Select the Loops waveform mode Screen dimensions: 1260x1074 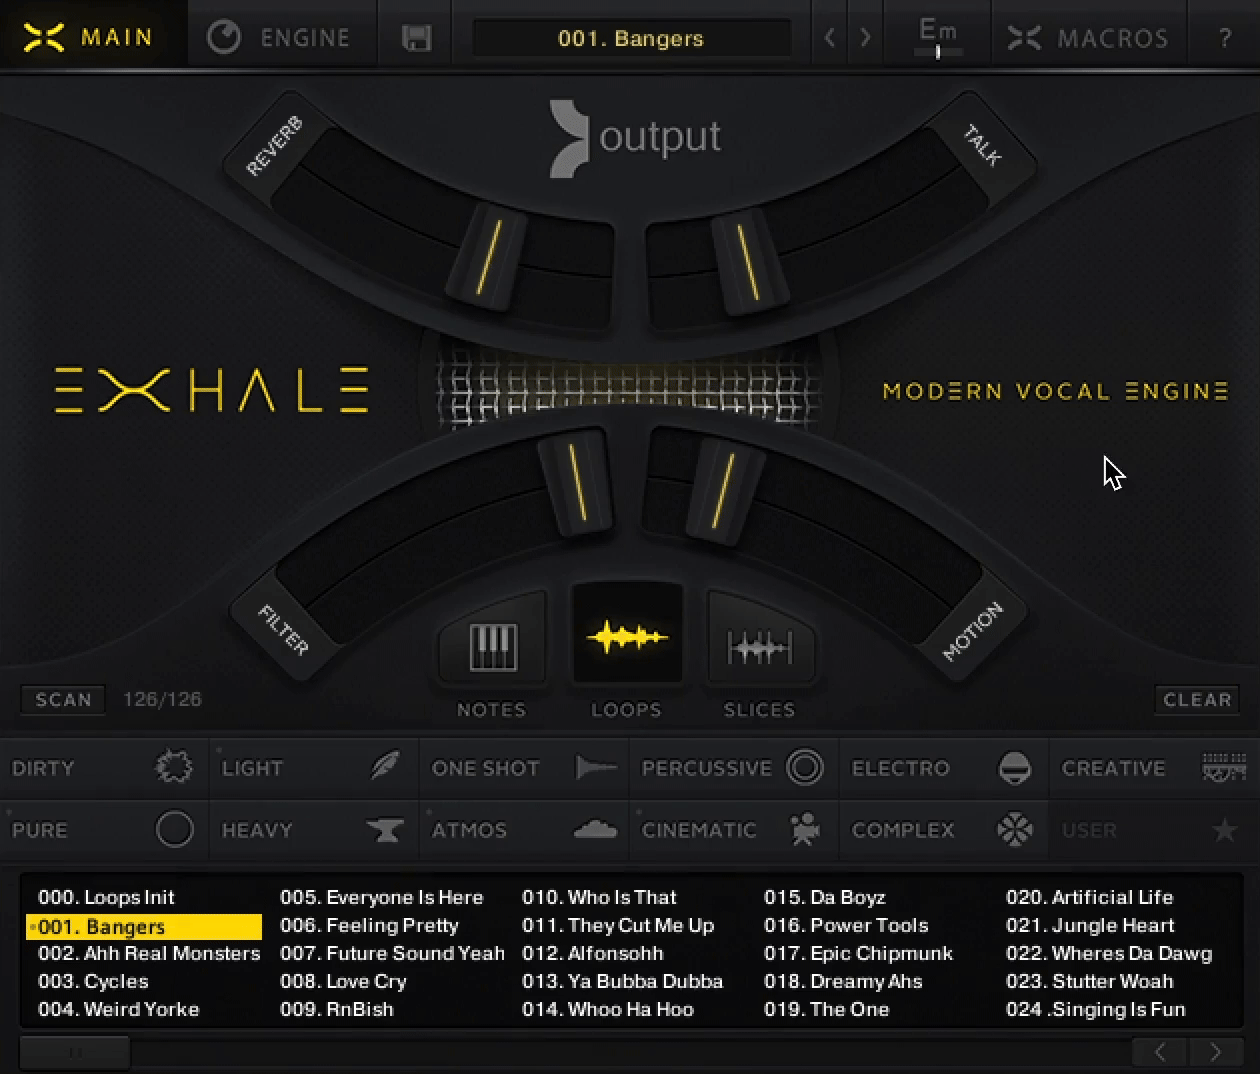(x=627, y=635)
